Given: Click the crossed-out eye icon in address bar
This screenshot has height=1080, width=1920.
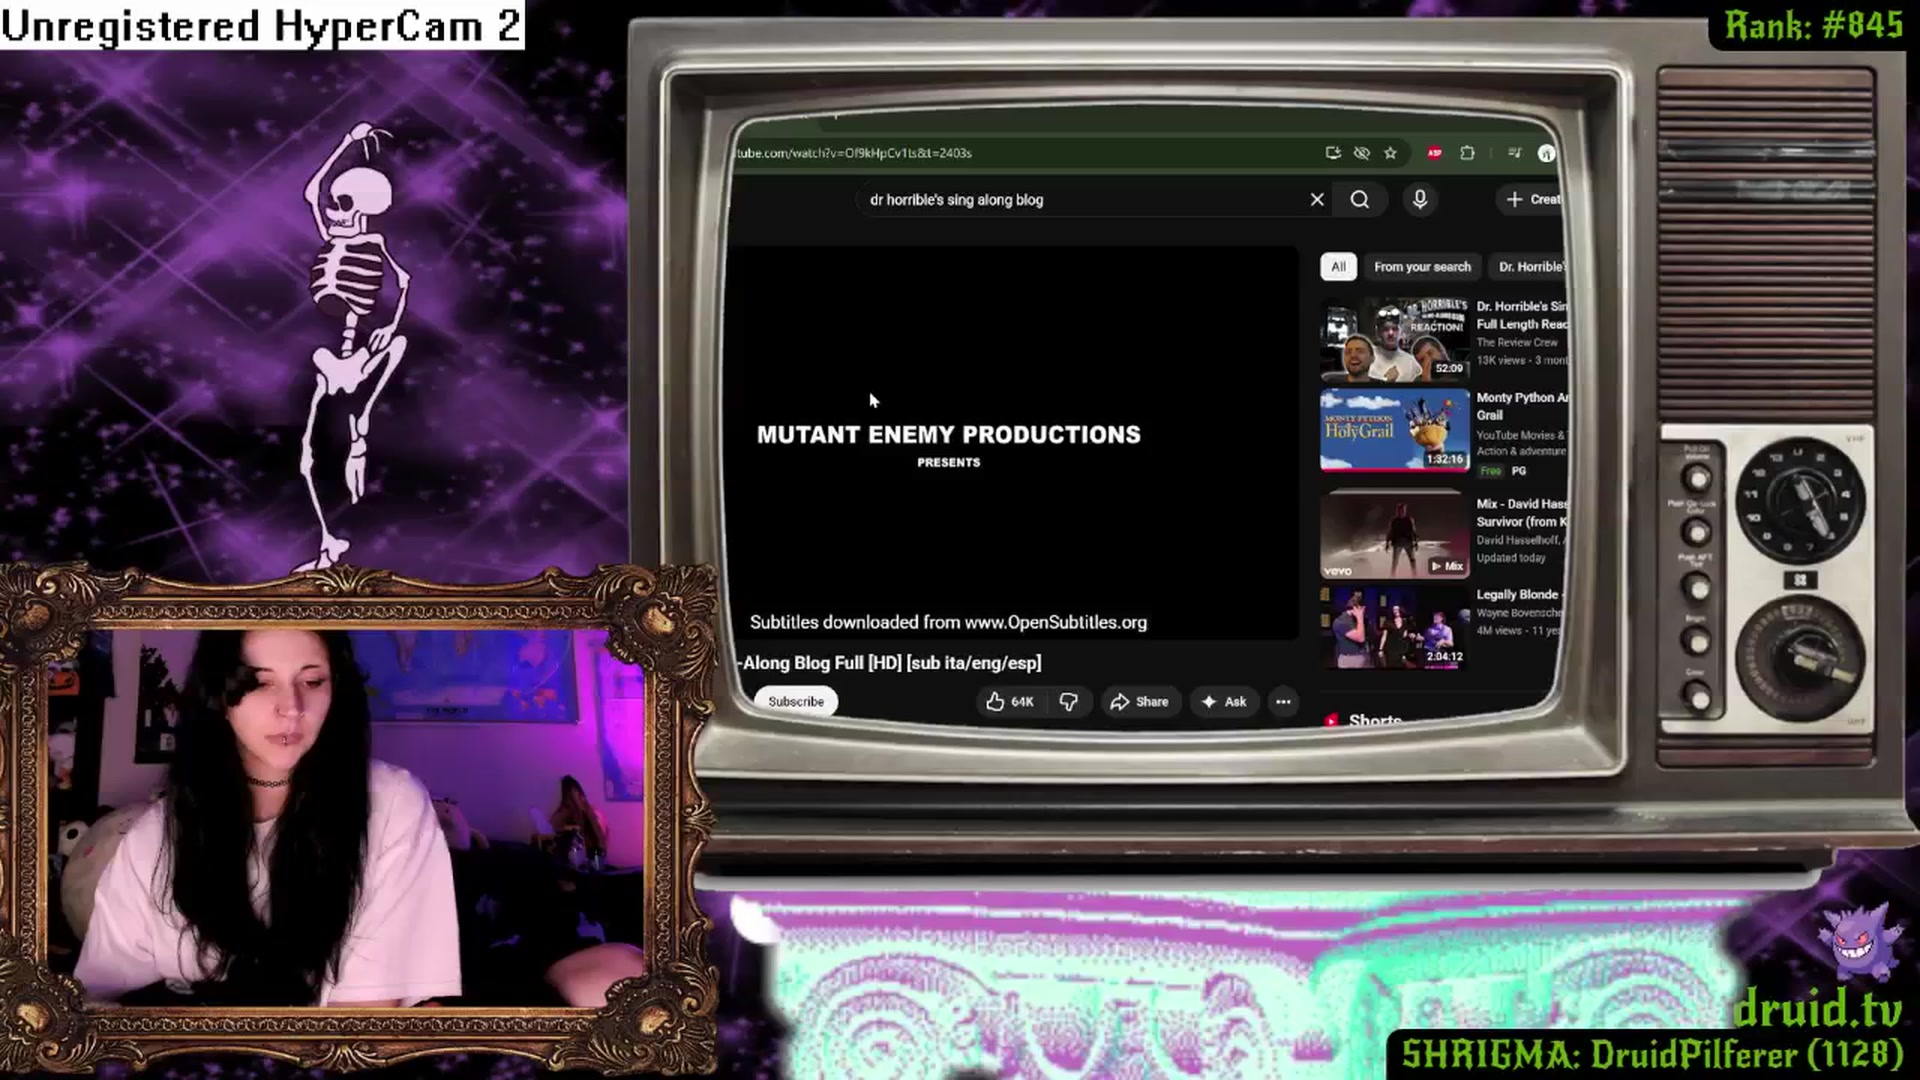Looking at the screenshot, I should tap(1362, 153).
